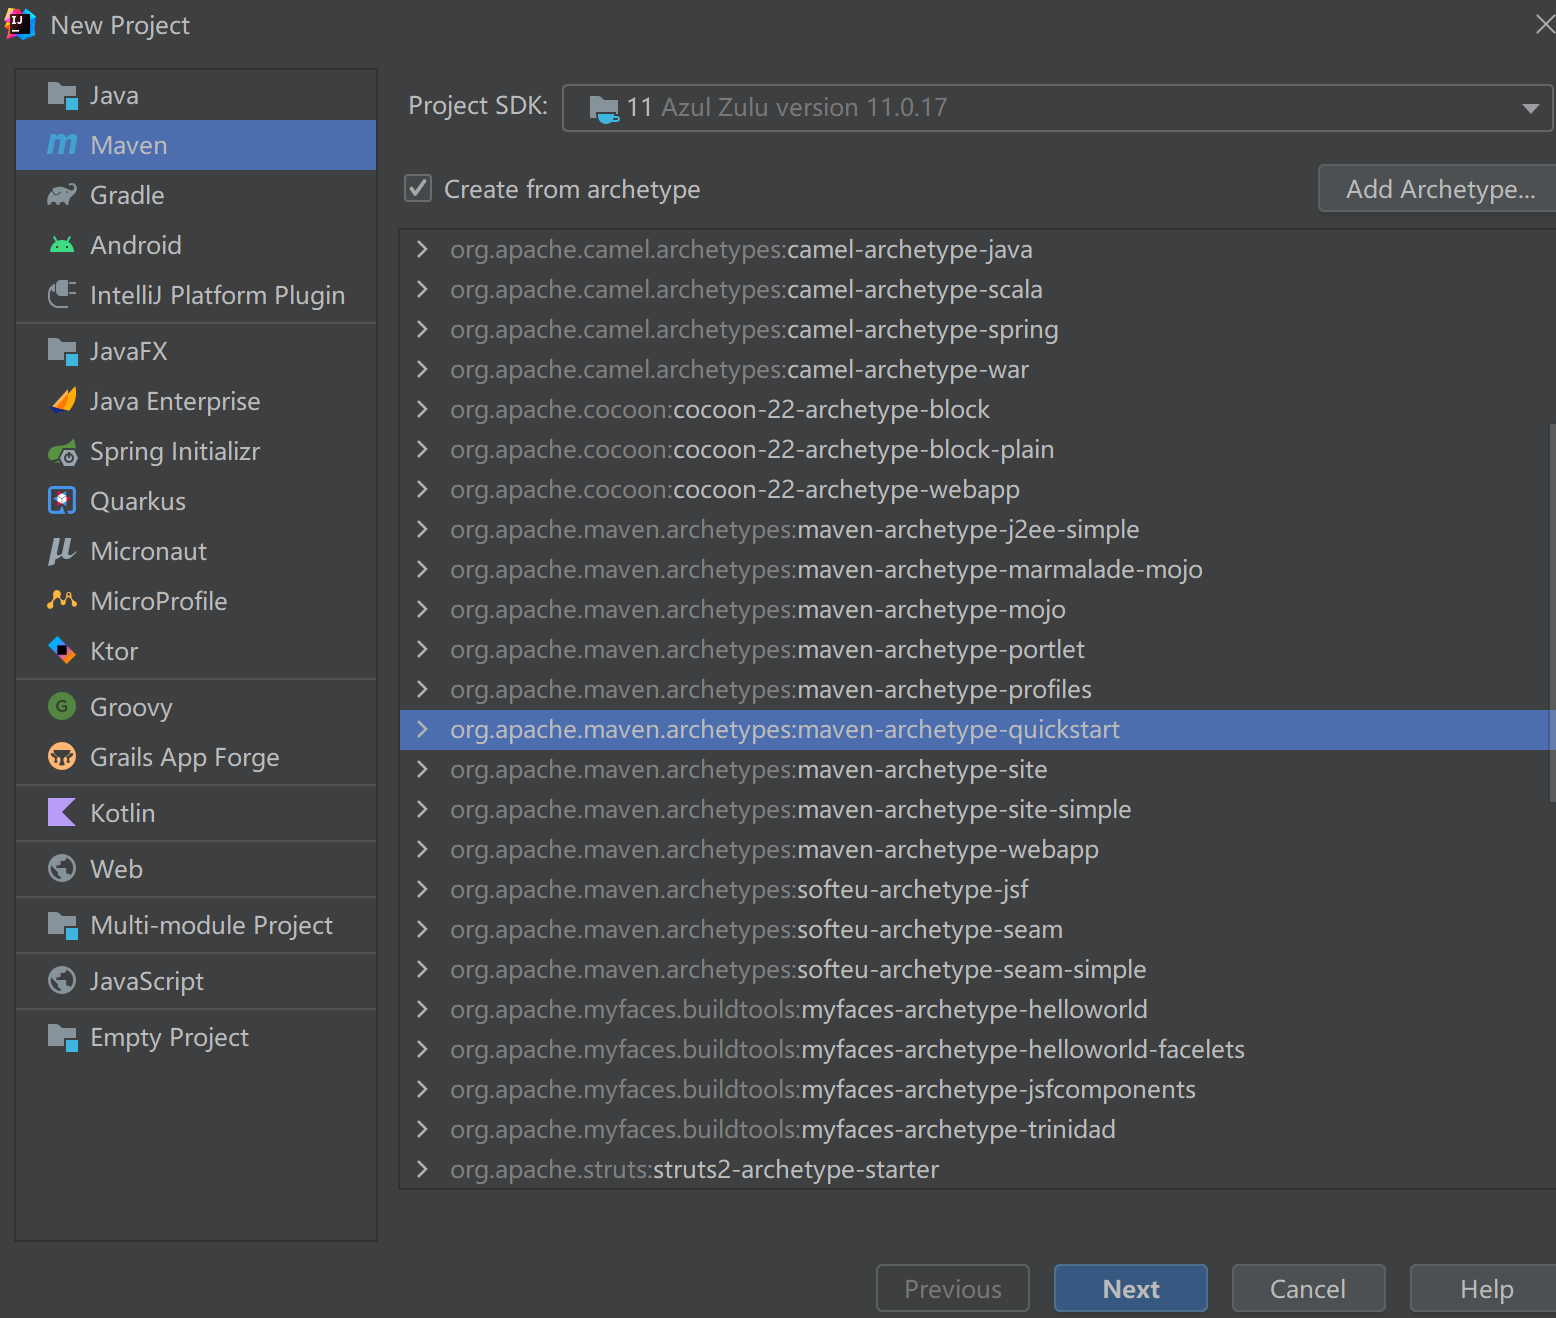Select softeu-archetype-seam archetype row

pyautogui.click(x=976, y=929)
